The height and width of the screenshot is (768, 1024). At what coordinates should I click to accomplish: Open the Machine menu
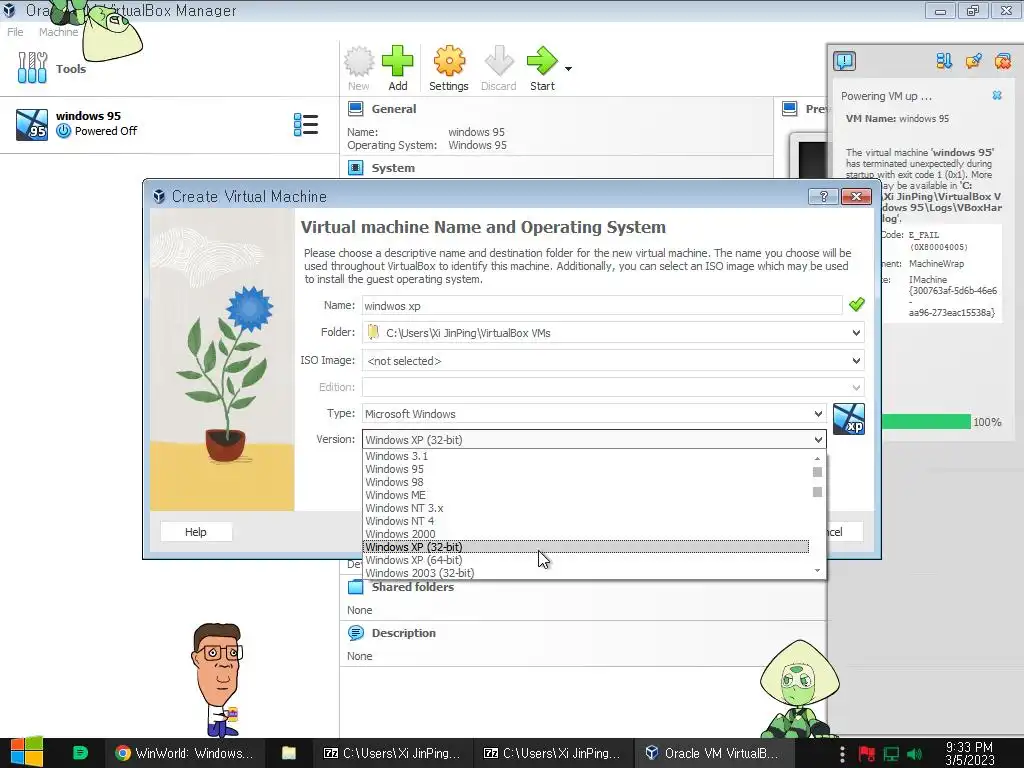(58, 32)
